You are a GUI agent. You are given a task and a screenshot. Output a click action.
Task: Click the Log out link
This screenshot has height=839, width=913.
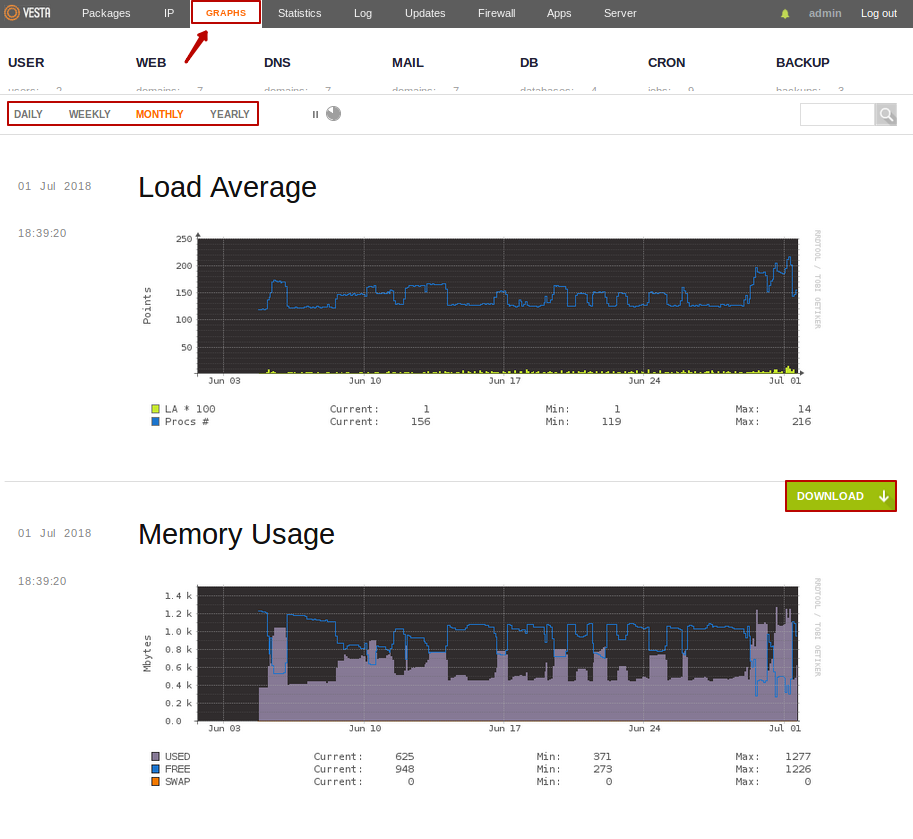coord(879,13)
